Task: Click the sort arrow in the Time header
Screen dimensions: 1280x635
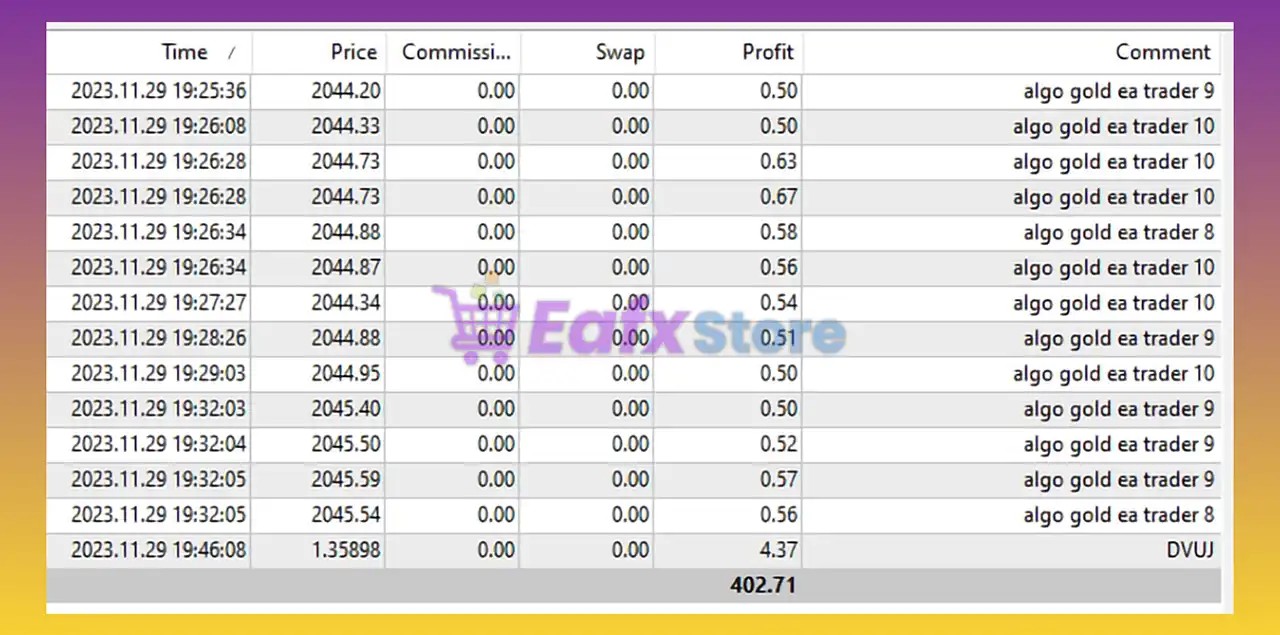Action: point(232,53)
